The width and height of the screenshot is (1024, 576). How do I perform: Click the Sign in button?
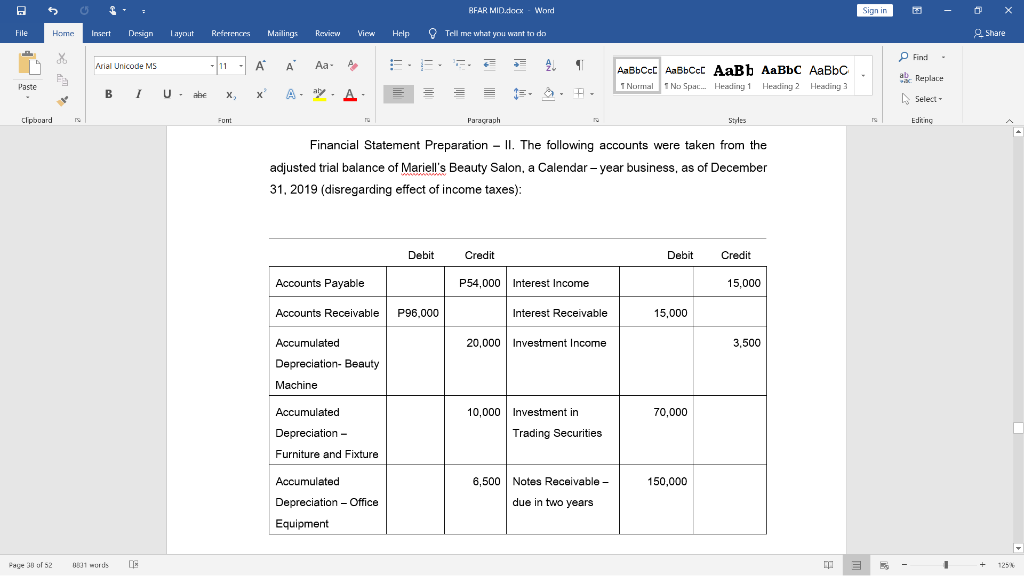pos(874,9)
